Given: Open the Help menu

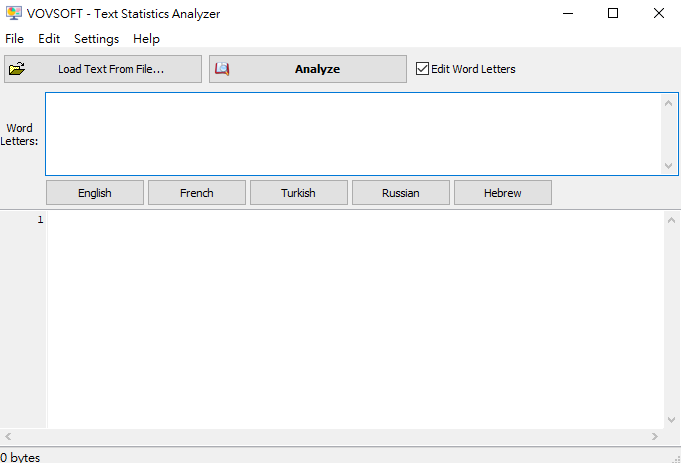Looking at the screenshot, I should click(146, 38).
